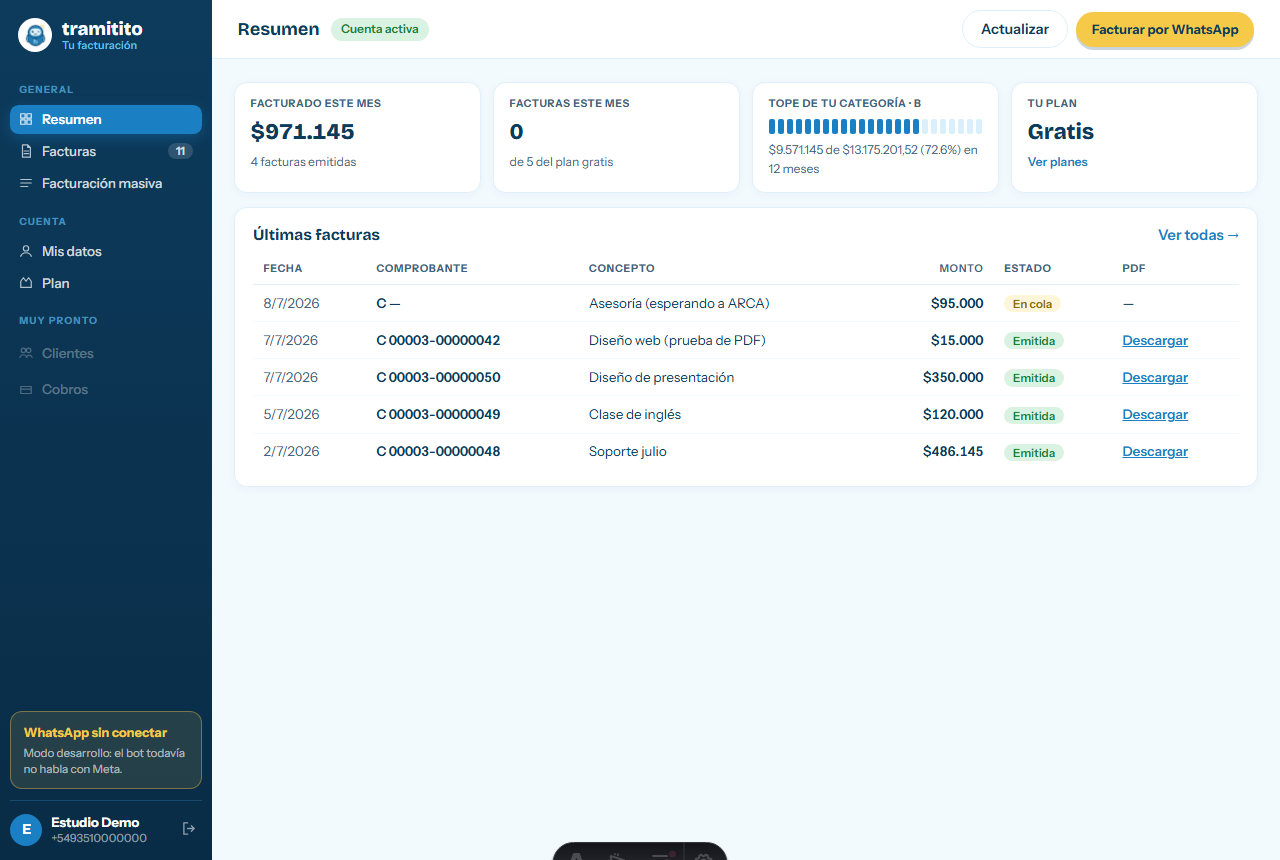Click the En cola status badge
The height and width of the screenshot is (860, 1280).
1032,304
